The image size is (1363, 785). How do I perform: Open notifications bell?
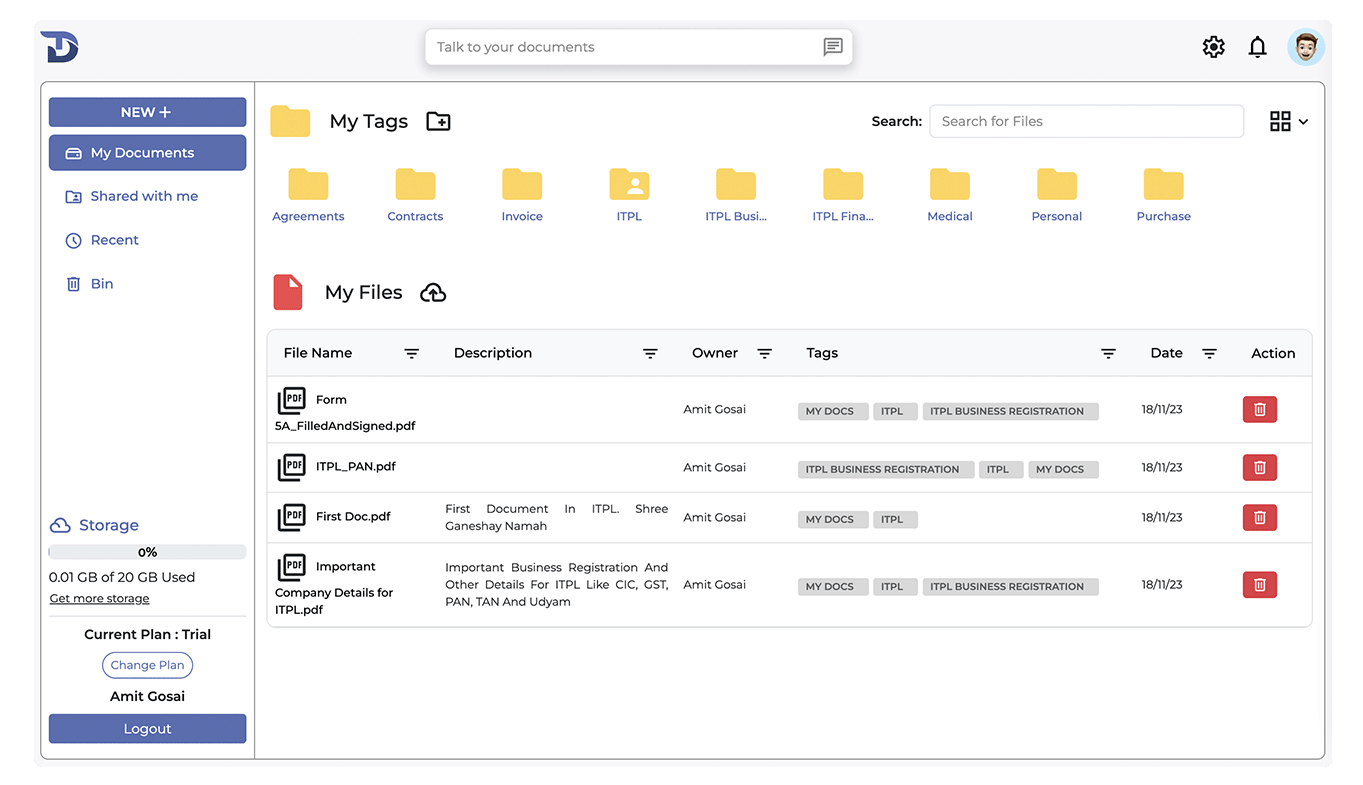[1258, 47]
